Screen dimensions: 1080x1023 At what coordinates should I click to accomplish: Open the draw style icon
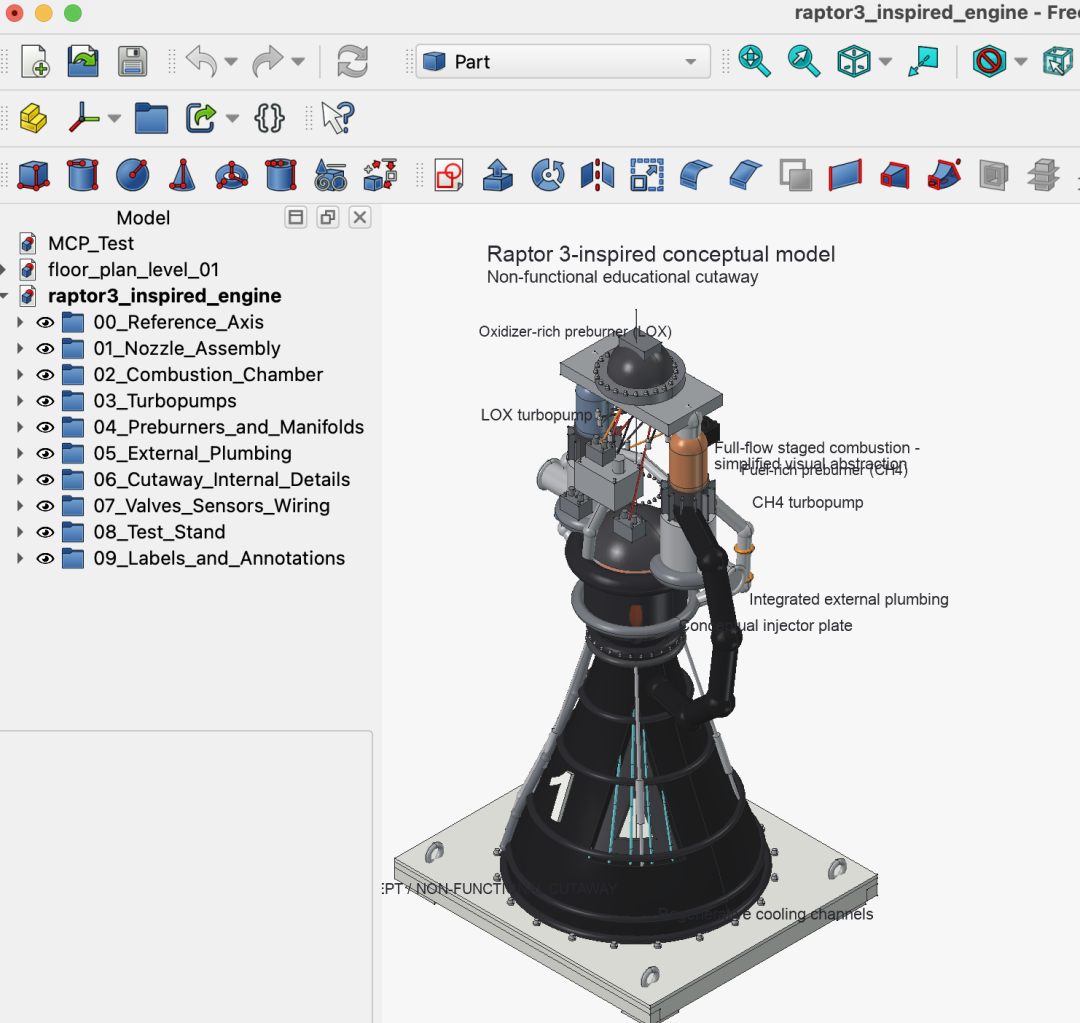pos(989,61)
